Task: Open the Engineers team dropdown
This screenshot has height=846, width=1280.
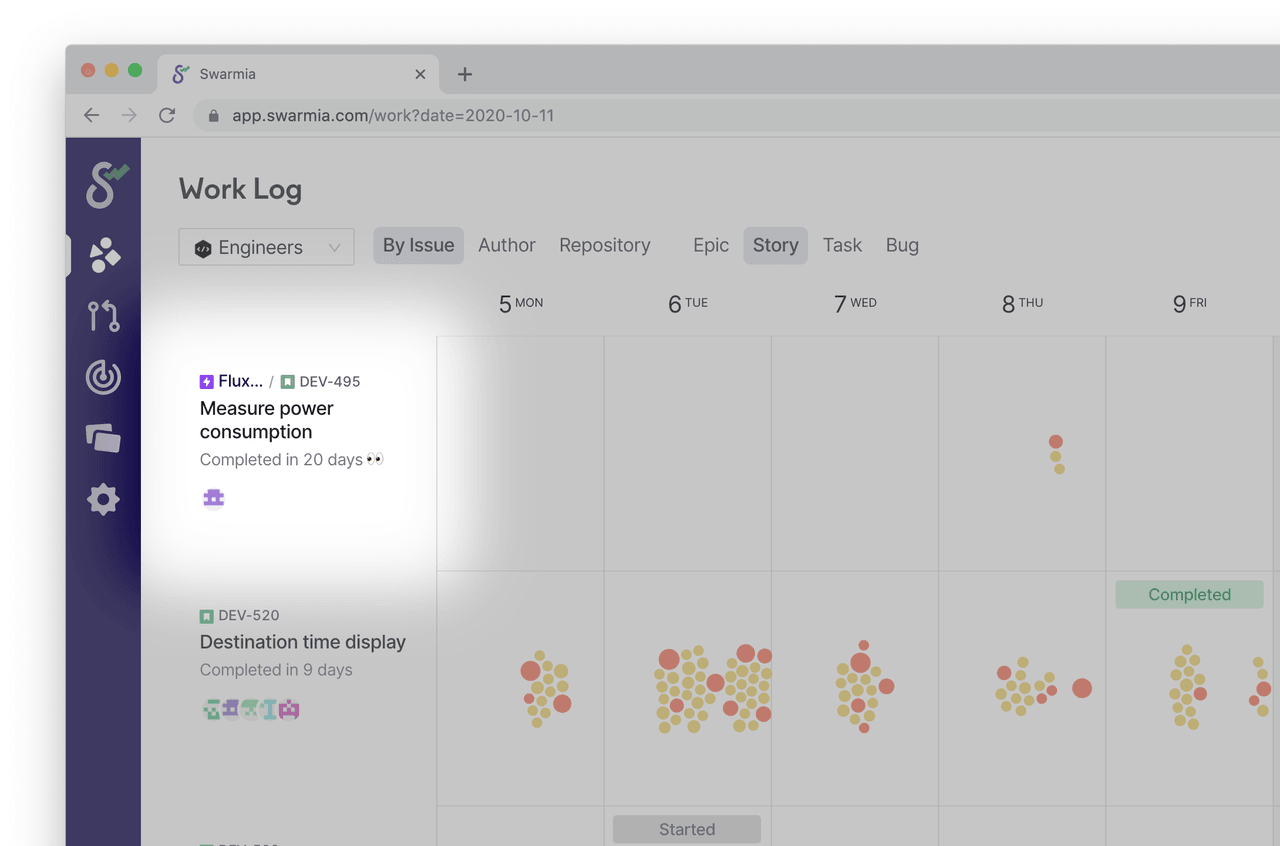Action: [x=265, y=247]
